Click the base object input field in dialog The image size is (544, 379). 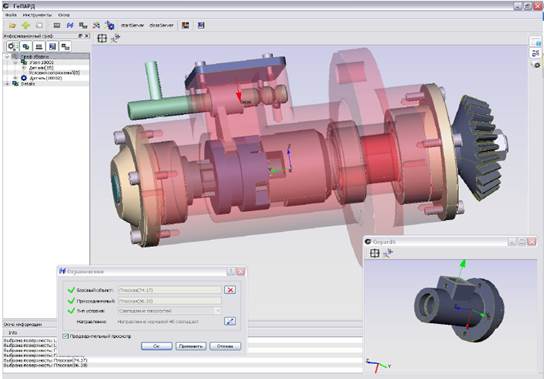(x=170, y=290)
